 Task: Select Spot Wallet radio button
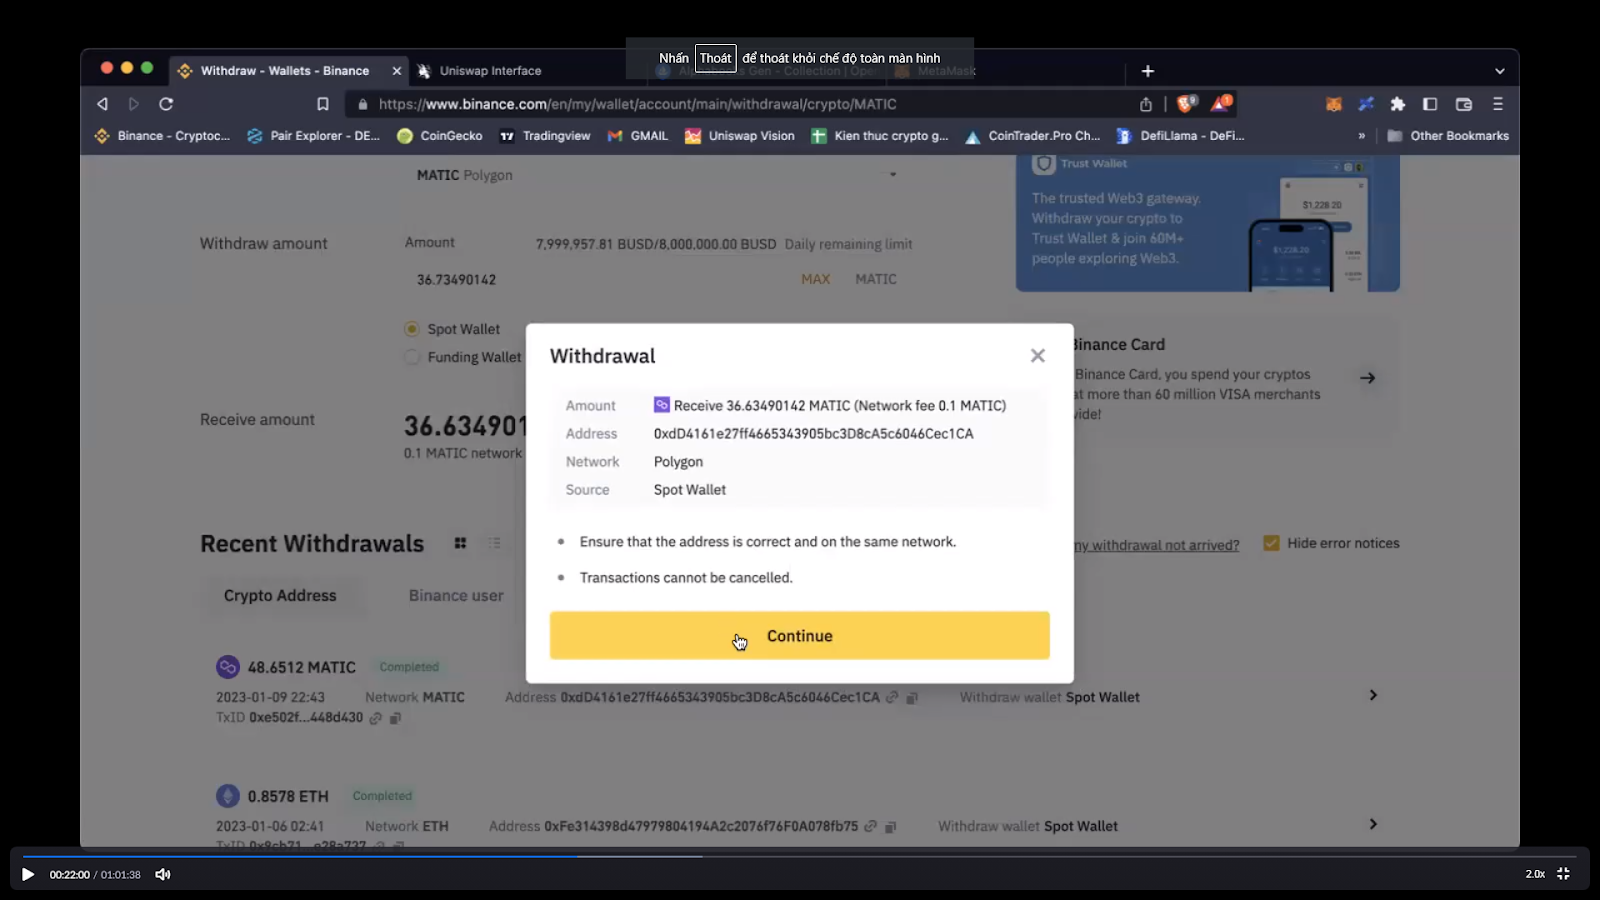[x=411, y=329]
